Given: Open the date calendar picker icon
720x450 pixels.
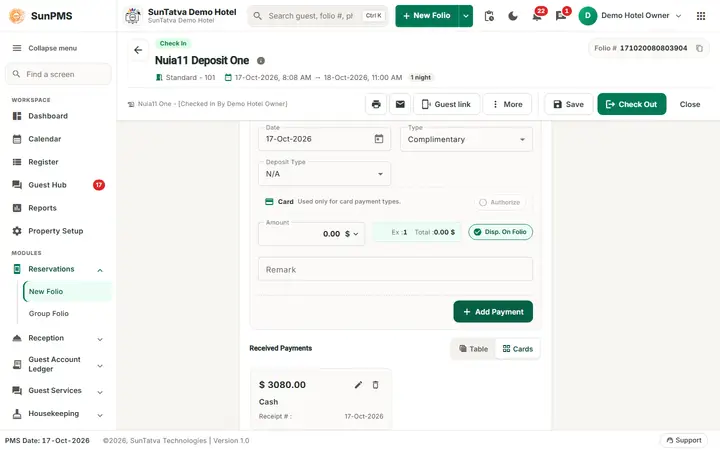Looking at the screenshot, I should [379, 139].
